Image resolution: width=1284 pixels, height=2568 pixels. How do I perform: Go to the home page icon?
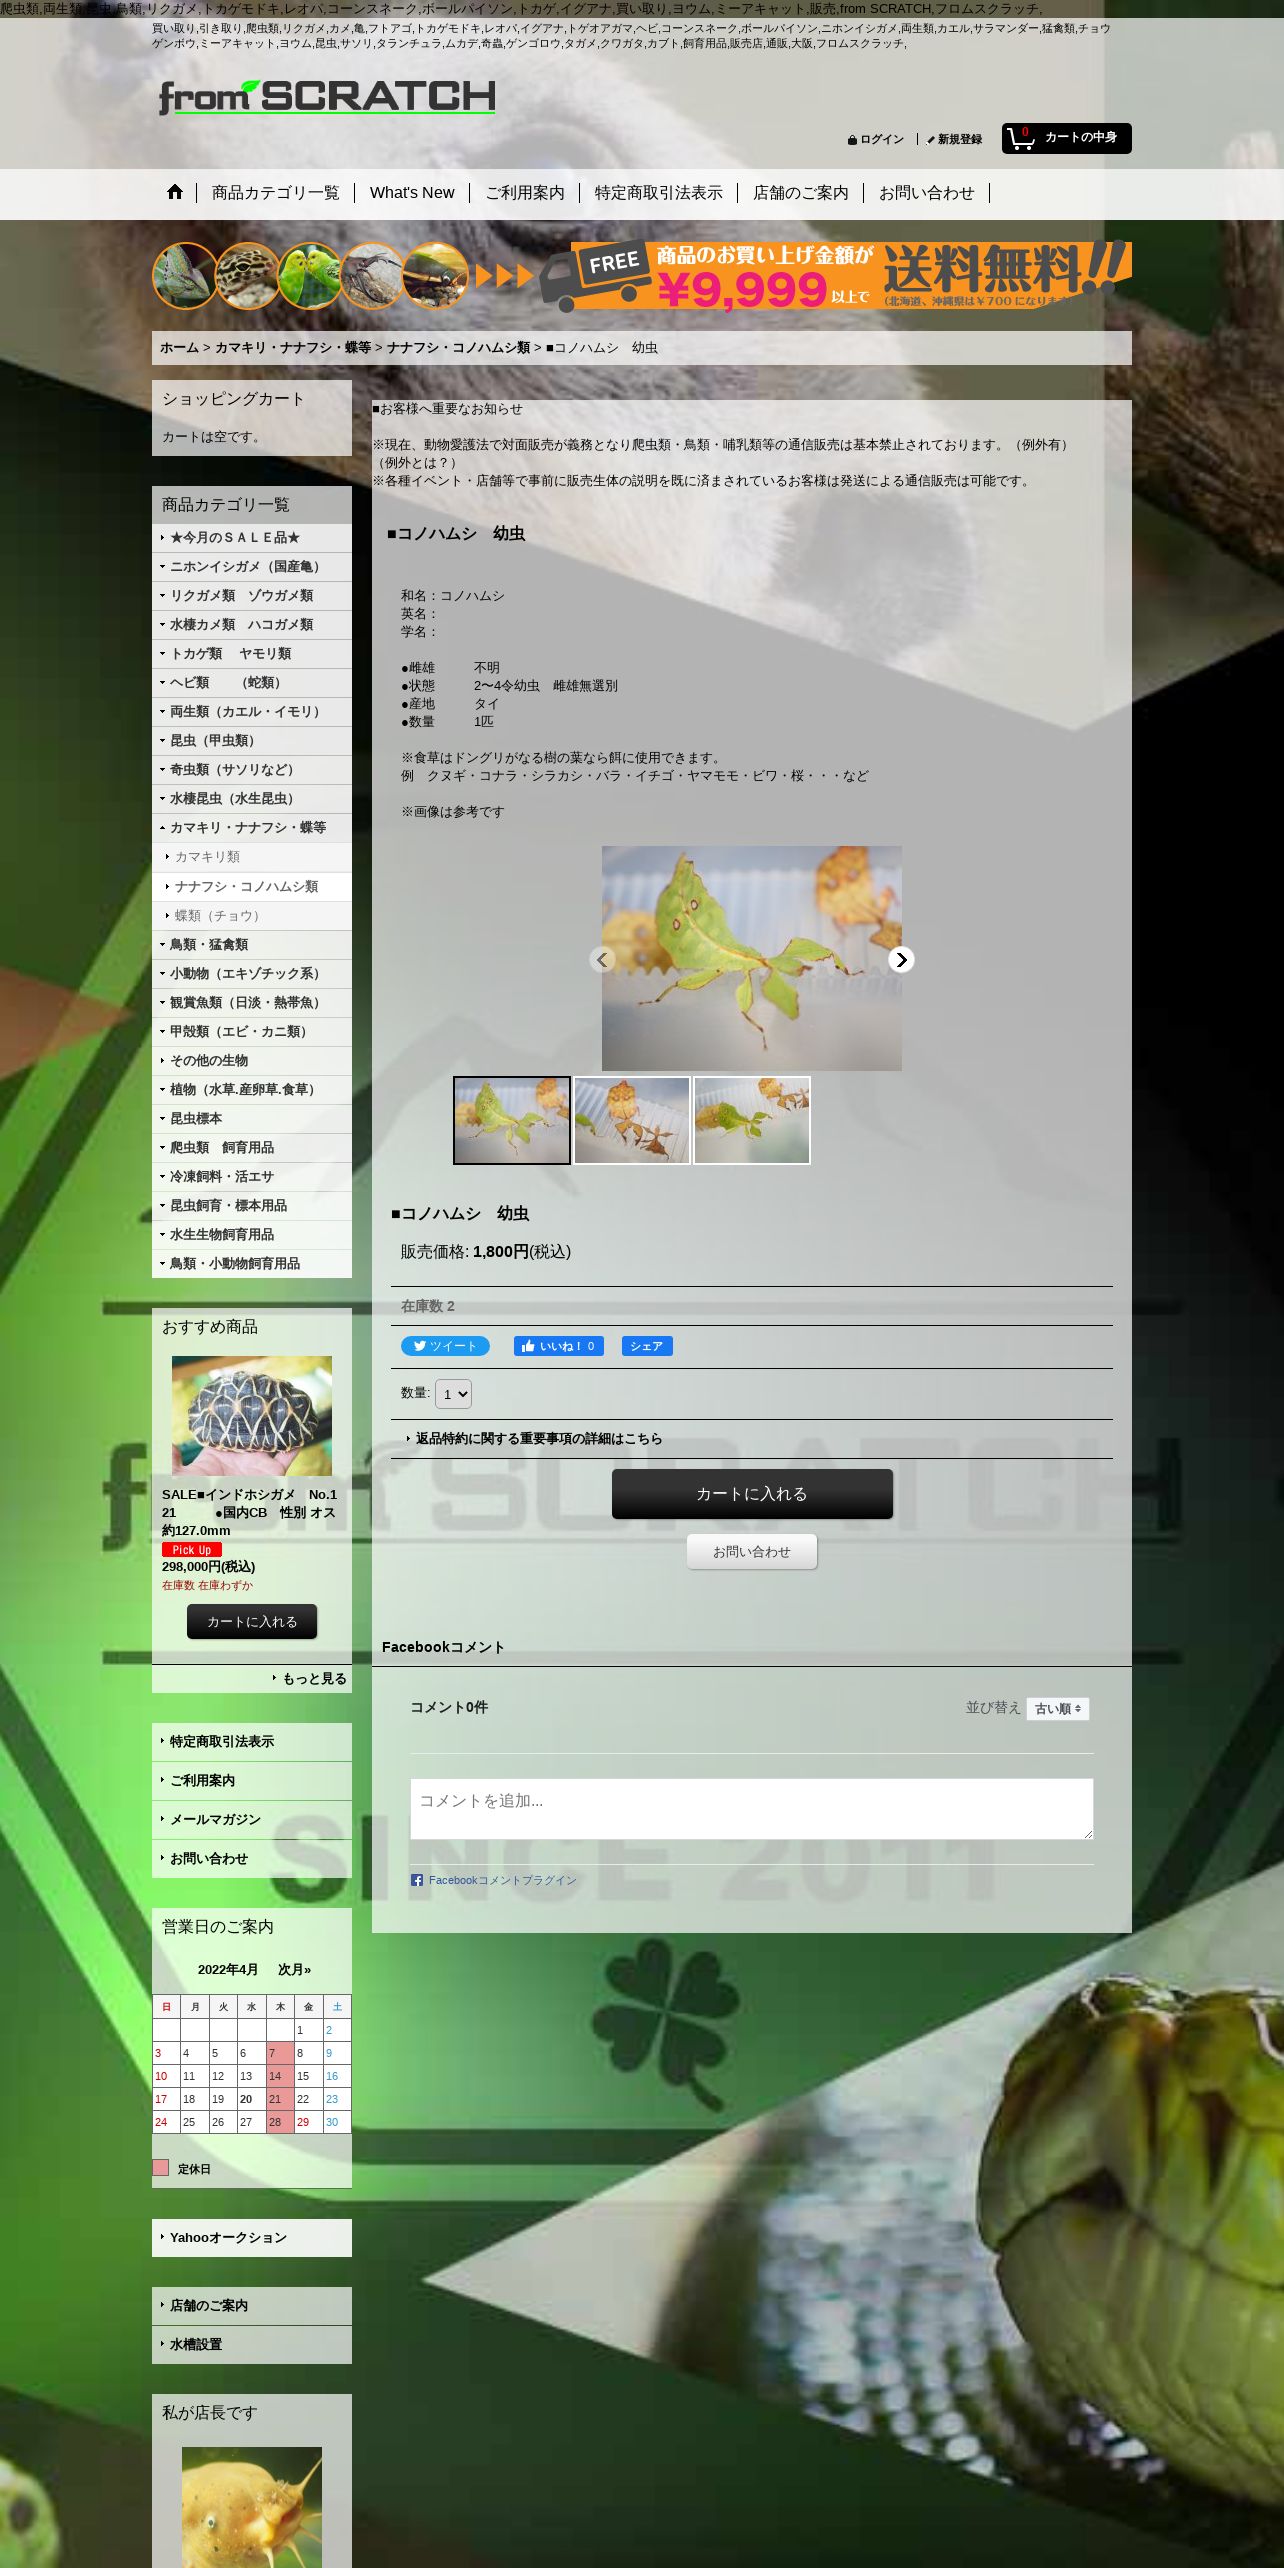pyautogui.click(x=175, y=192)
